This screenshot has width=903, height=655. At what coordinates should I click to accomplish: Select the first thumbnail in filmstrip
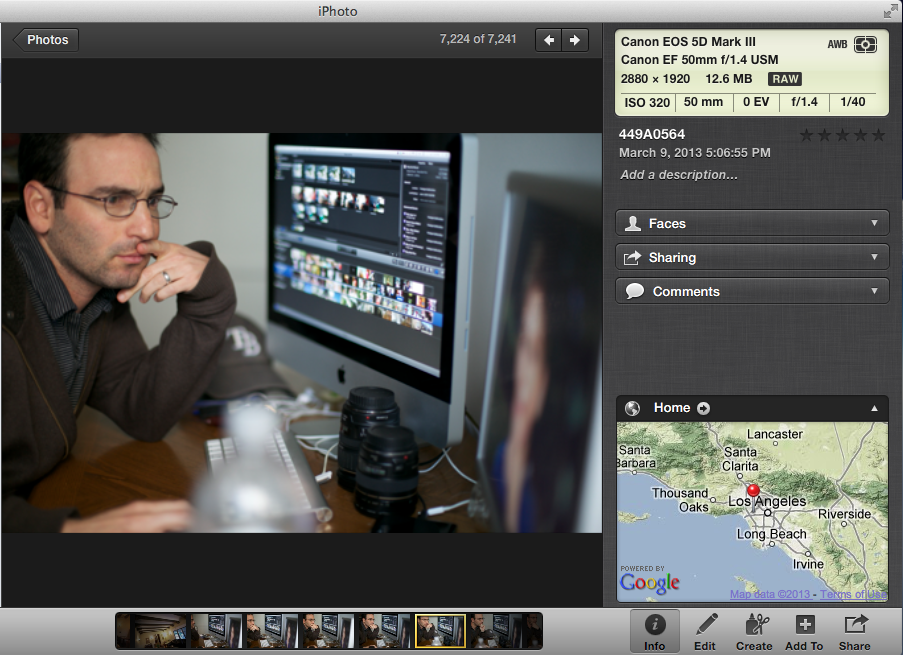[152, 631]
